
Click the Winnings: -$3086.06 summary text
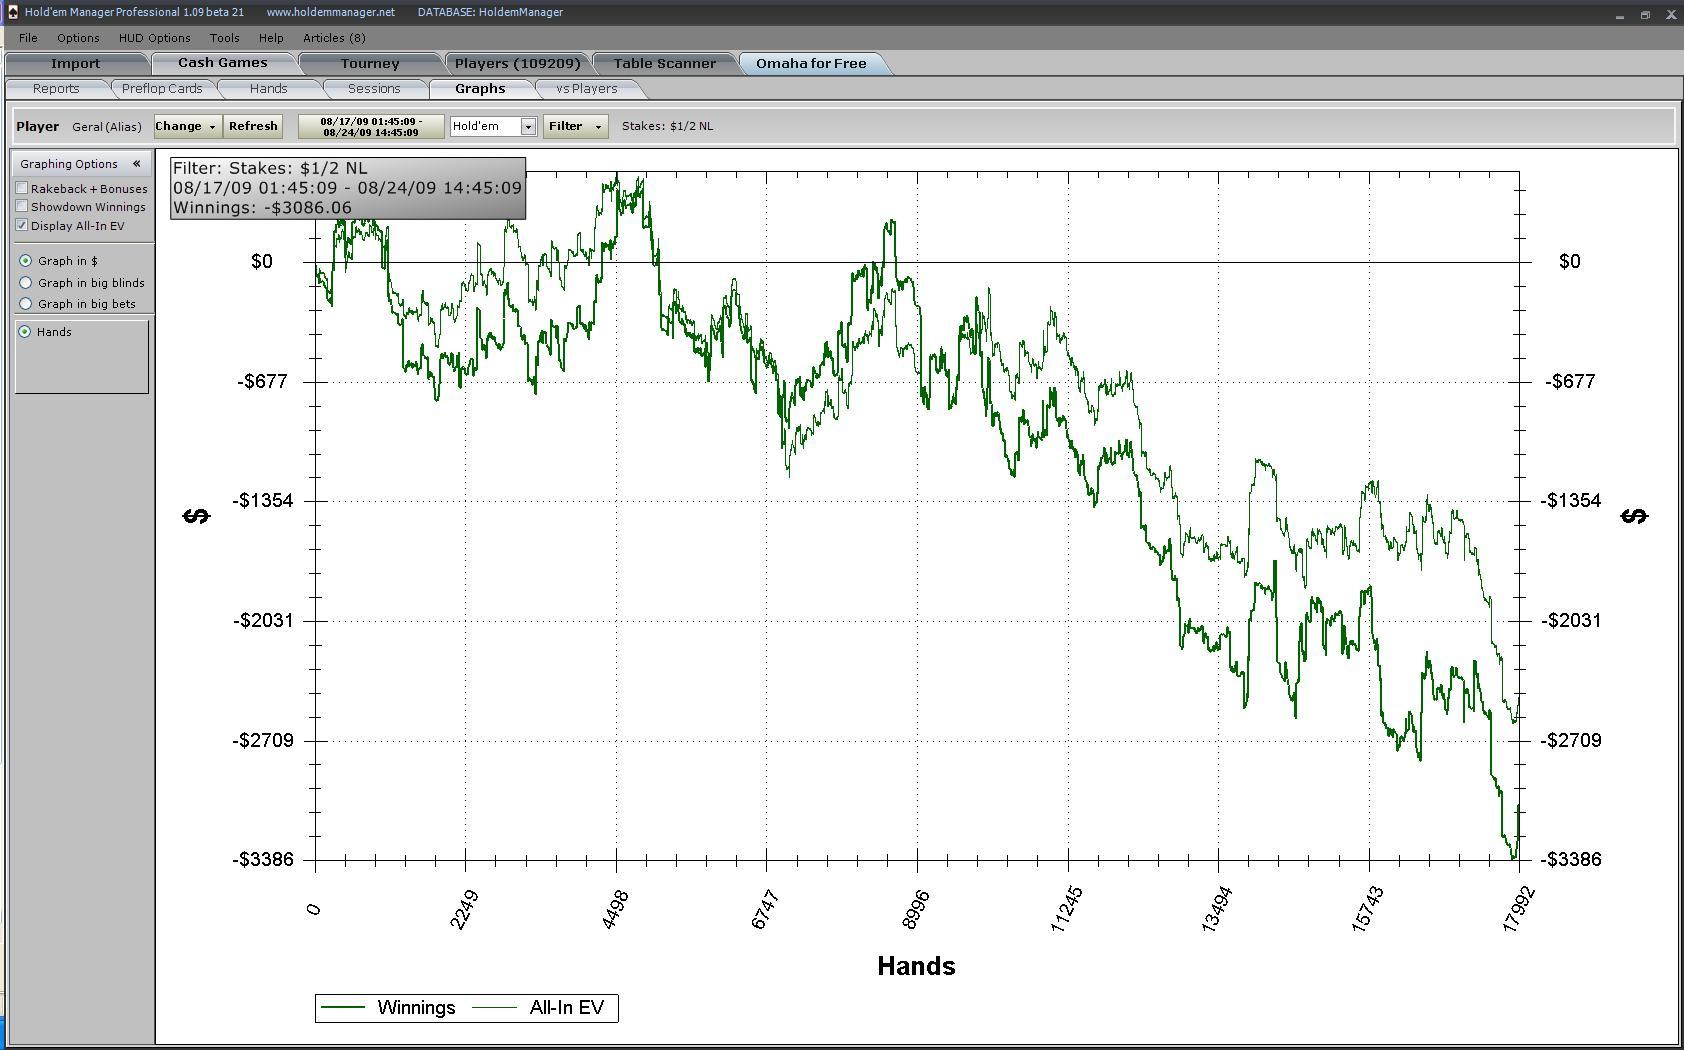pyautogui.click(x=262, y=208)
